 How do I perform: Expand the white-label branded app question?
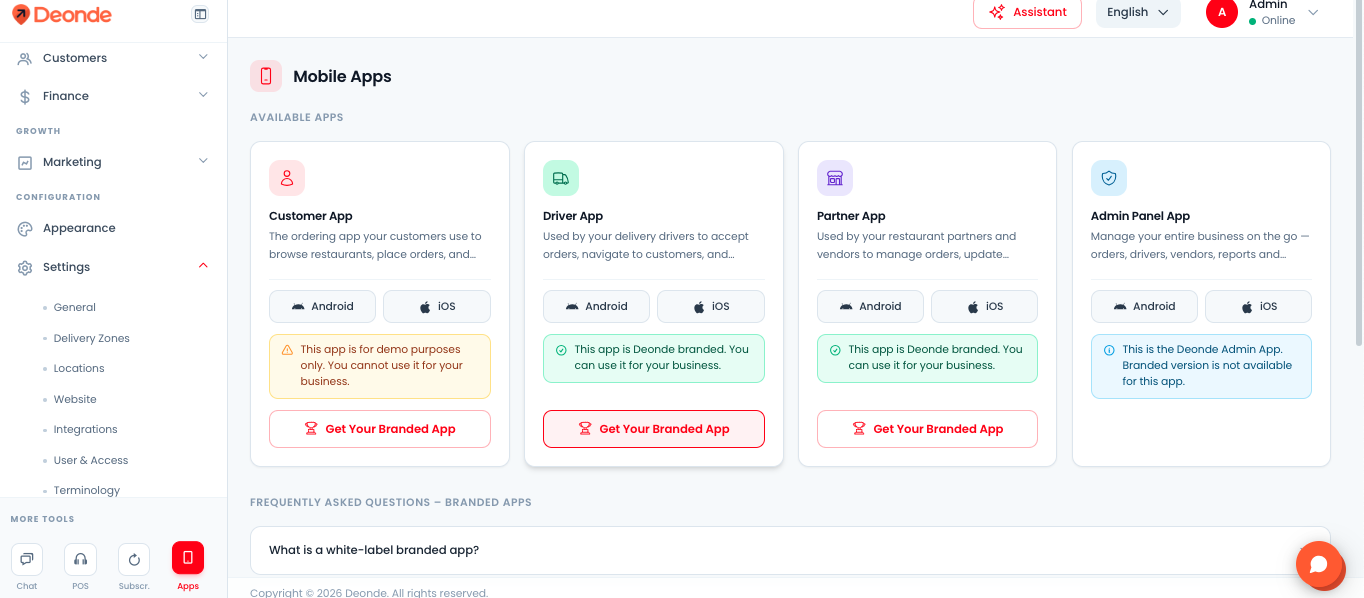click(x=790, y=550)
